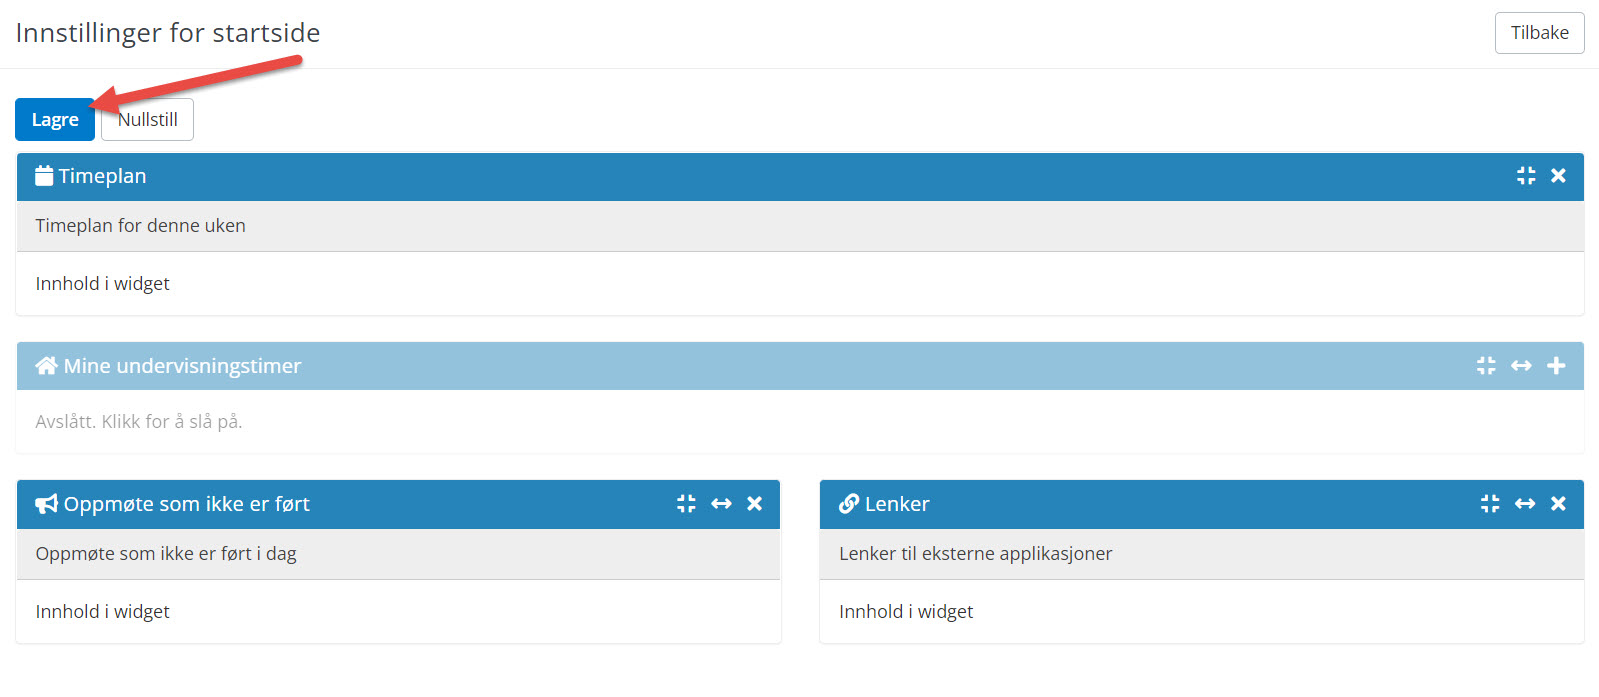Remove the Timeplan widget with X
The width and height of the screenshot is (1599, 697).
tap(1558, 176)
